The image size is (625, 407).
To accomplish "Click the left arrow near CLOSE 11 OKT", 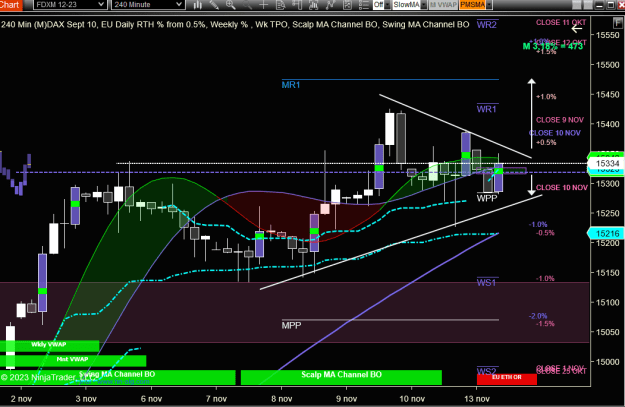I will [x=577, y=29].
